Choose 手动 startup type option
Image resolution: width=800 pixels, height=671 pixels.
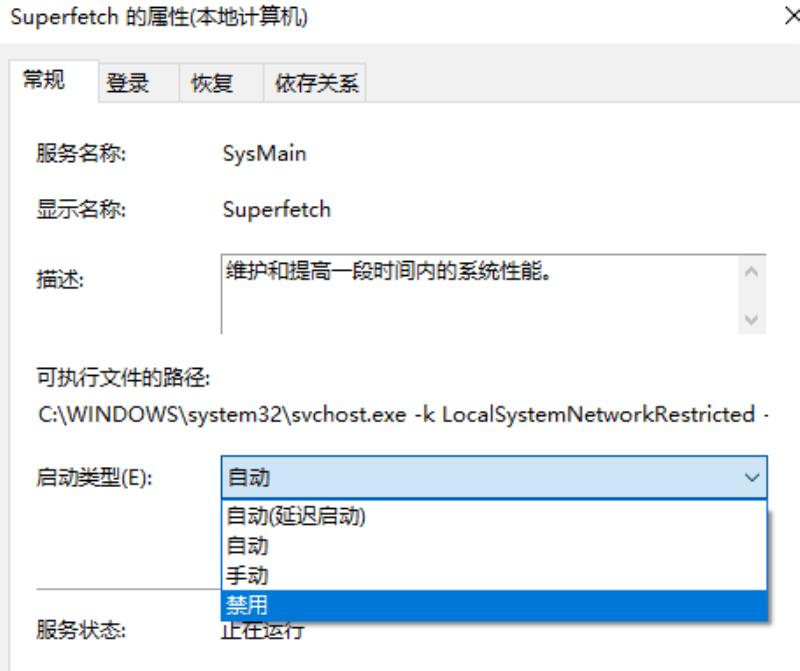[x=494, y=576]
